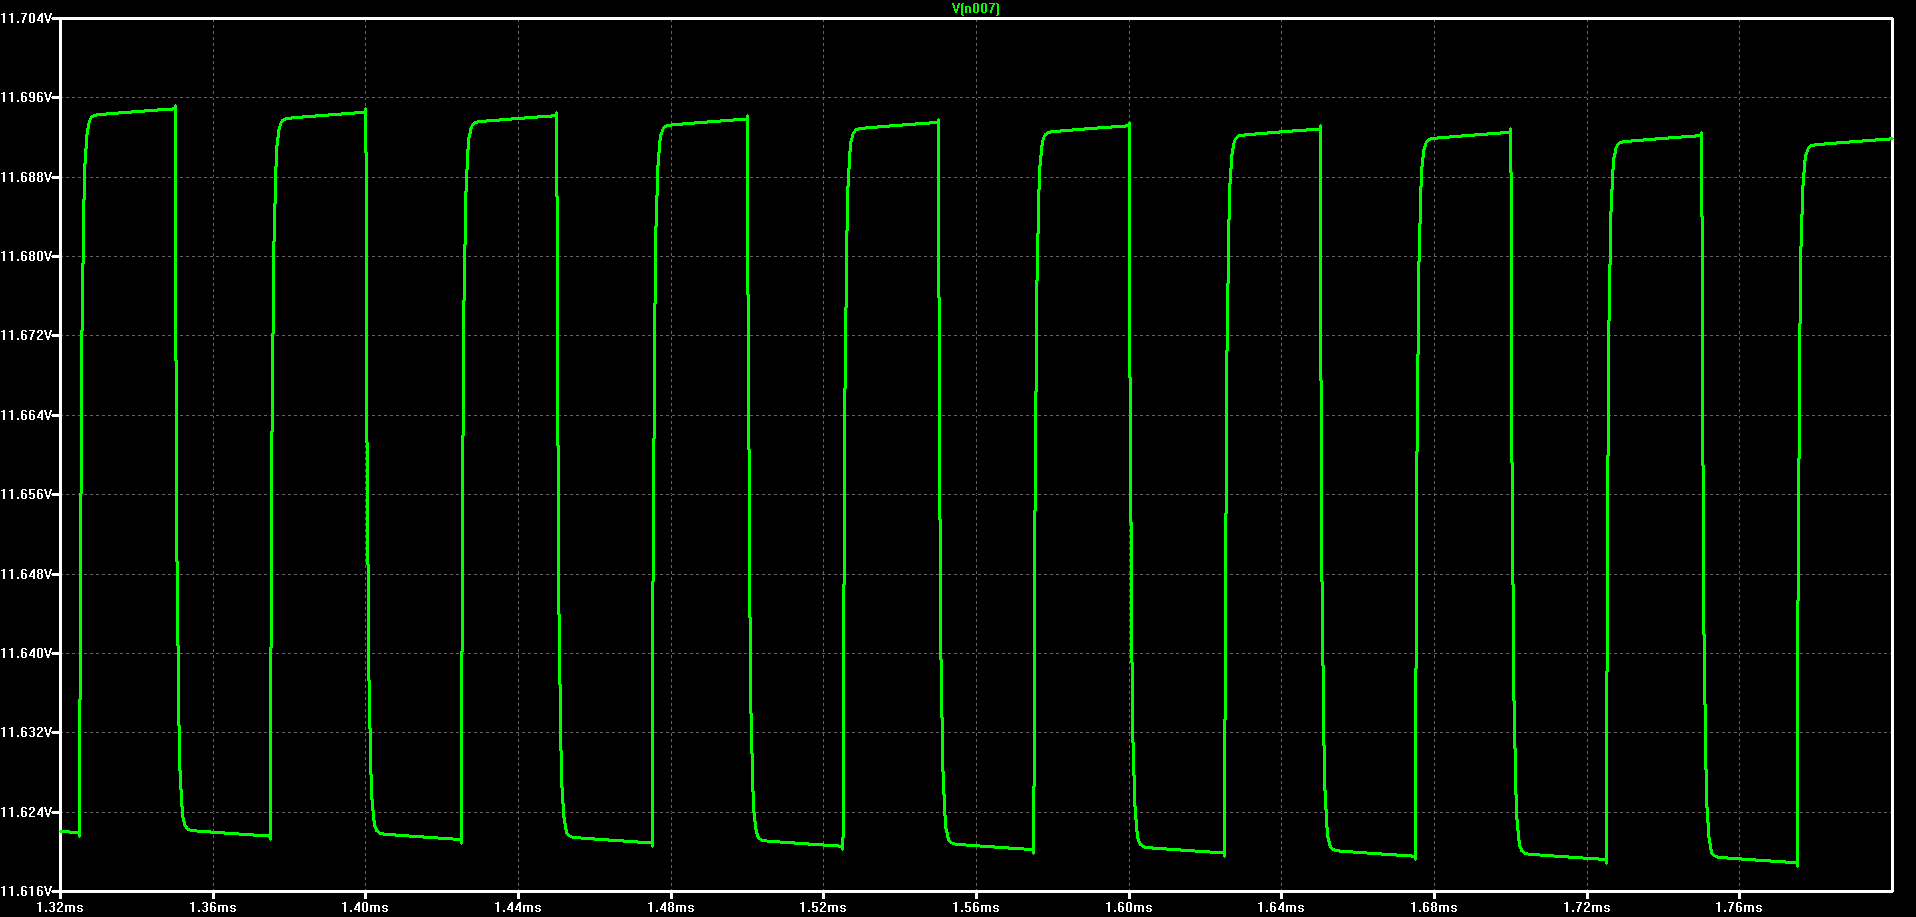
Task: Click the 1.32ms time axis label
Action: pos(60,908)
